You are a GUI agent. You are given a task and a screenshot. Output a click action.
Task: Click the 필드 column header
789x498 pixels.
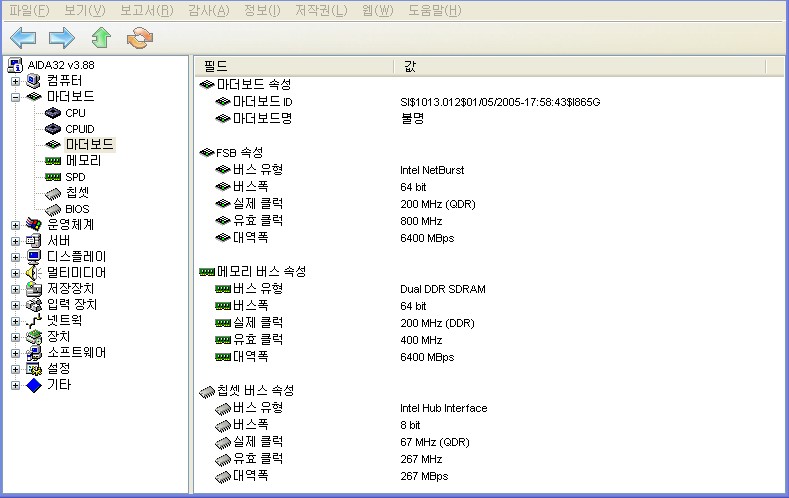tap(294, 66)
